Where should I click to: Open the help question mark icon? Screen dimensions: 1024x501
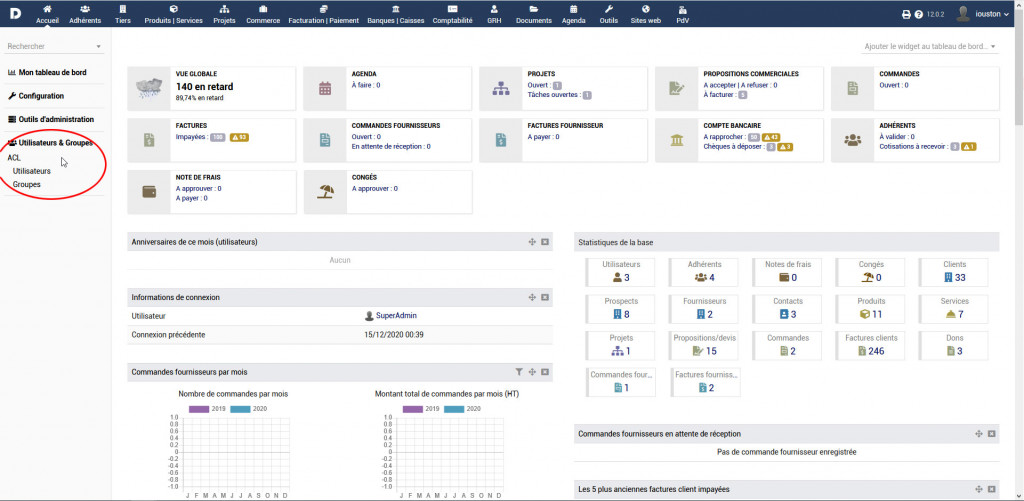click(918, 15)
